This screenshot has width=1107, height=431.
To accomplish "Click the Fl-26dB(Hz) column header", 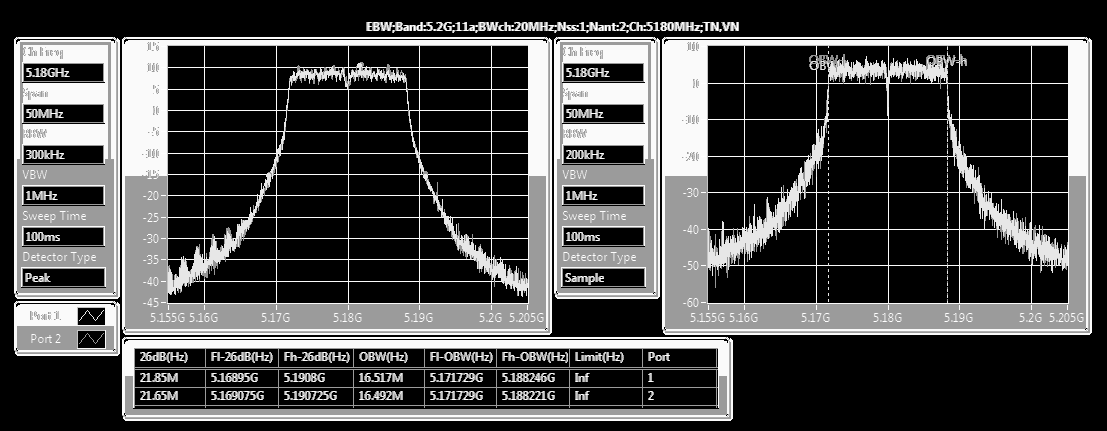I will (x=242, y=358).
